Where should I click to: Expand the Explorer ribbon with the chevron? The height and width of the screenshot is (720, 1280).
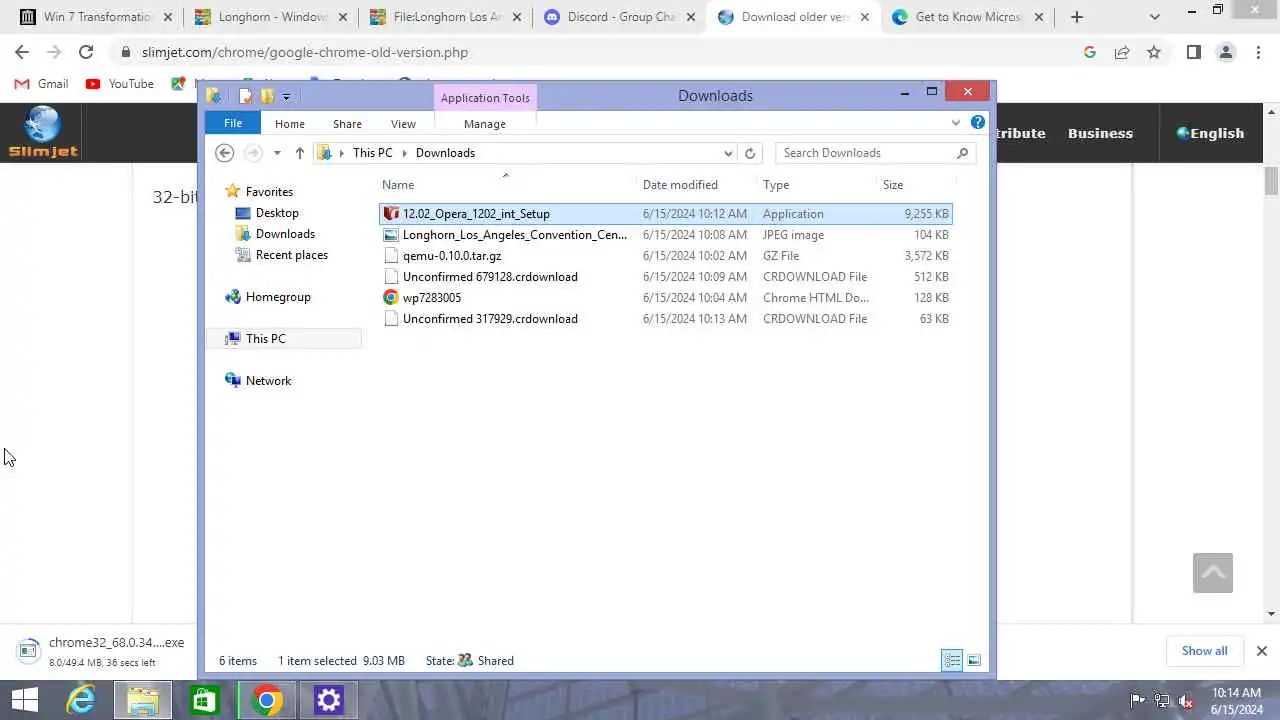(x=956, y=123)
